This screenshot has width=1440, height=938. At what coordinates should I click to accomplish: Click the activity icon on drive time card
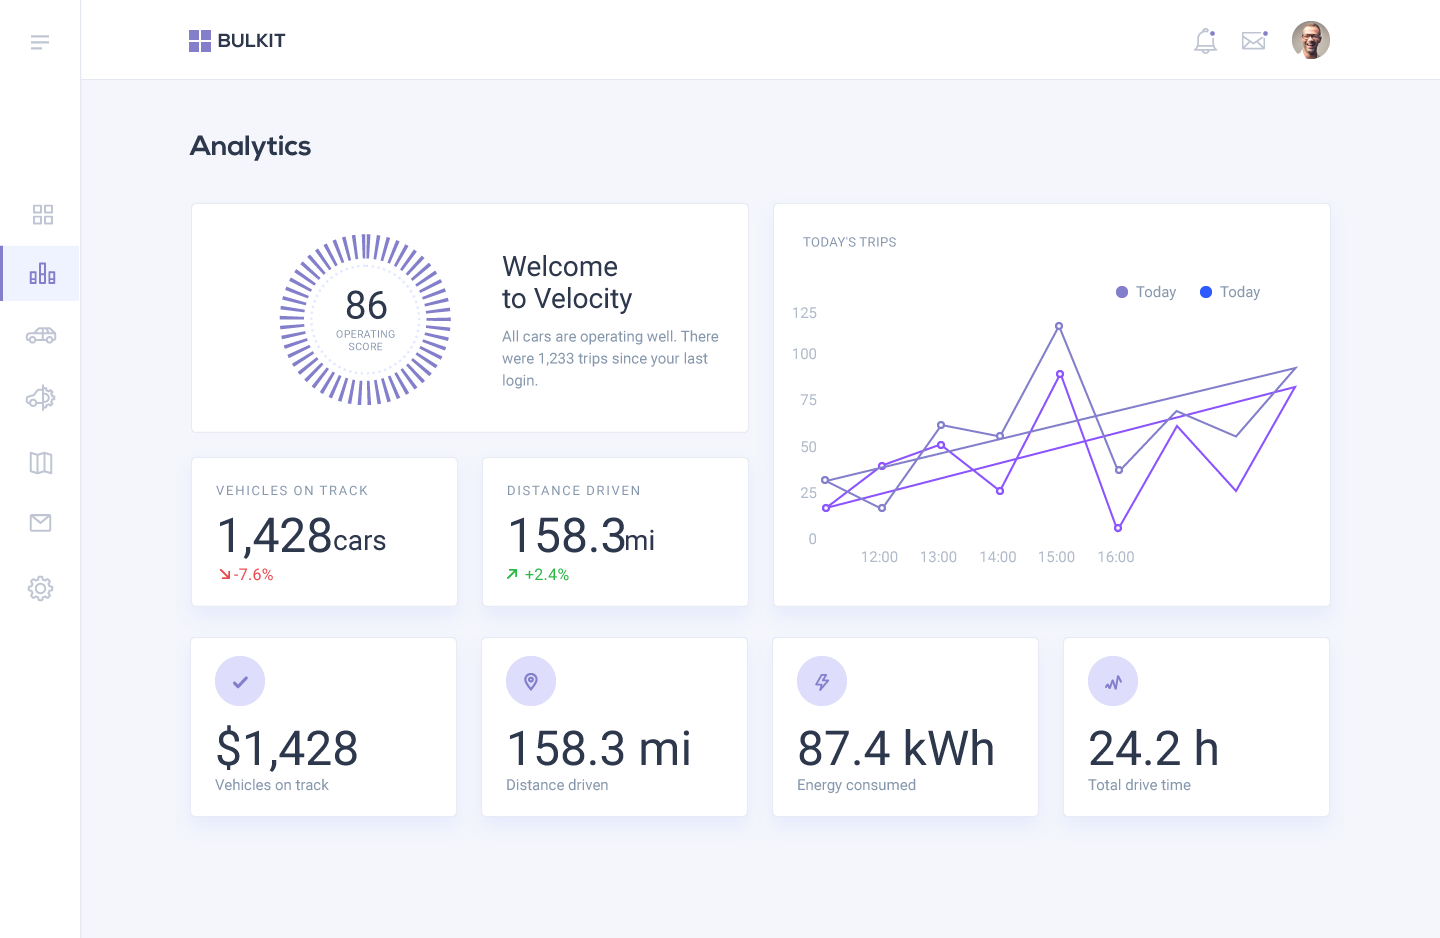(1113, 682)
